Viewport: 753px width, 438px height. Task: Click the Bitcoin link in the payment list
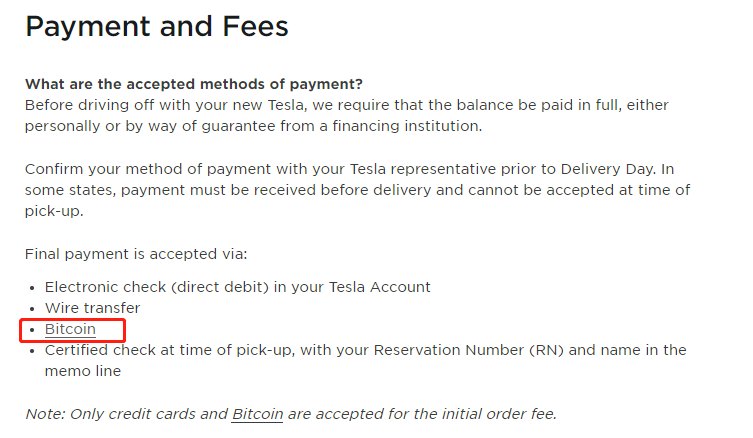70,329
